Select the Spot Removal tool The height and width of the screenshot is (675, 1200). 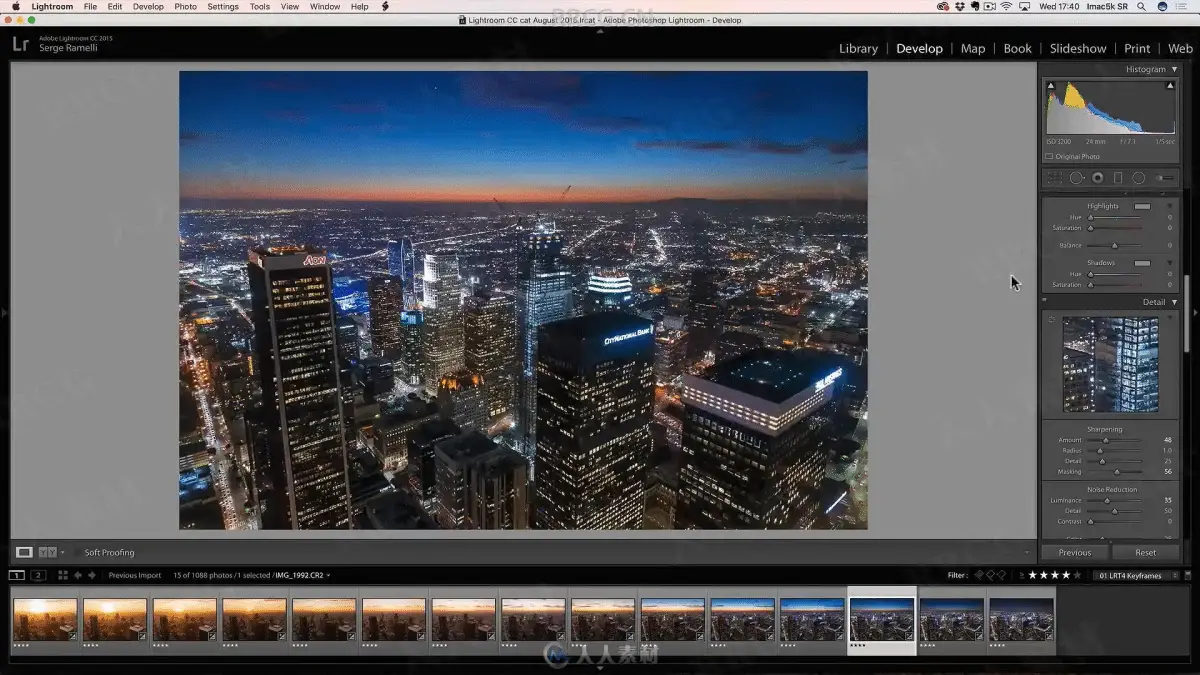pyautogui.click(x=1076, y=178)
